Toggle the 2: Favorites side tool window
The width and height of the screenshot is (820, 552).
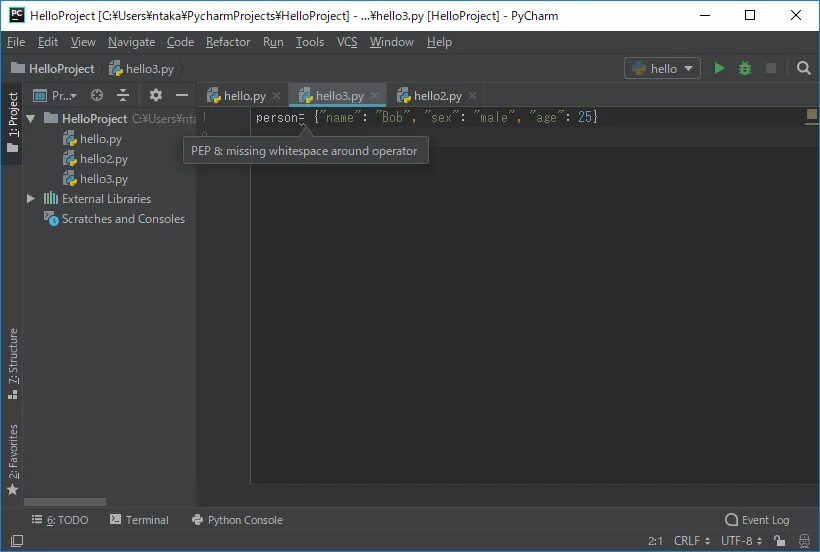(13, 459)
